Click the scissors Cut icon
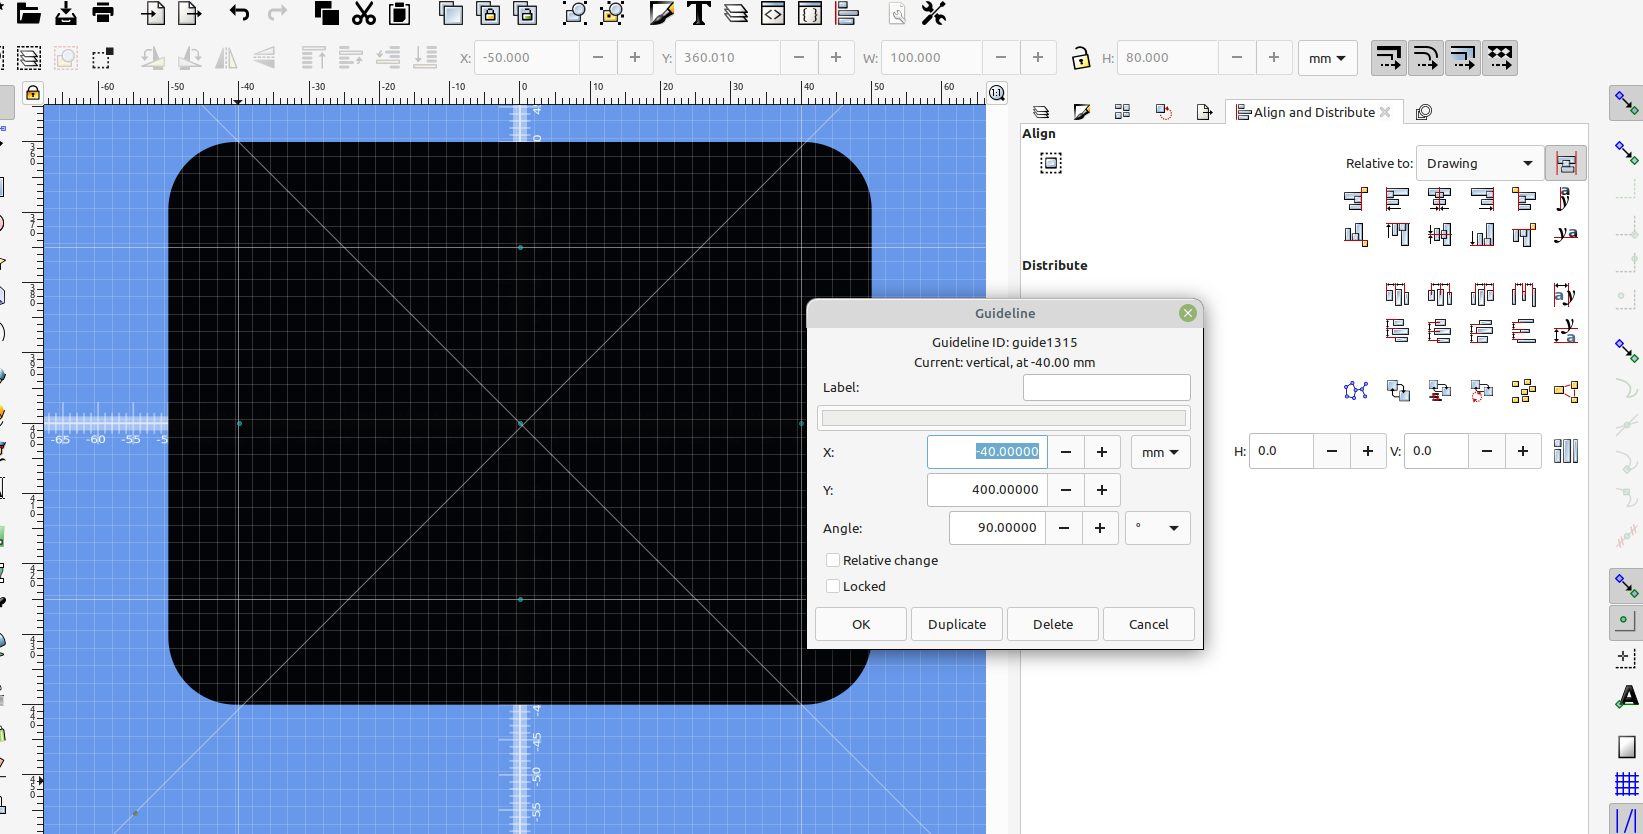Viewport: 1643px width, 834px height. (x=364, y=13)
